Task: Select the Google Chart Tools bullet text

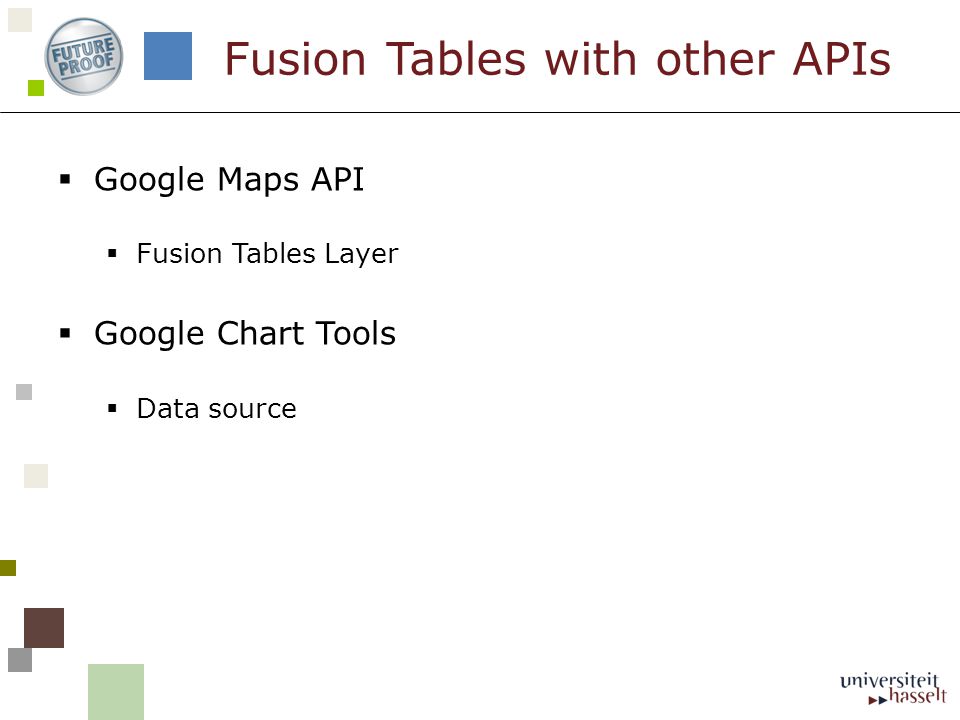Action: coord(245,334)
